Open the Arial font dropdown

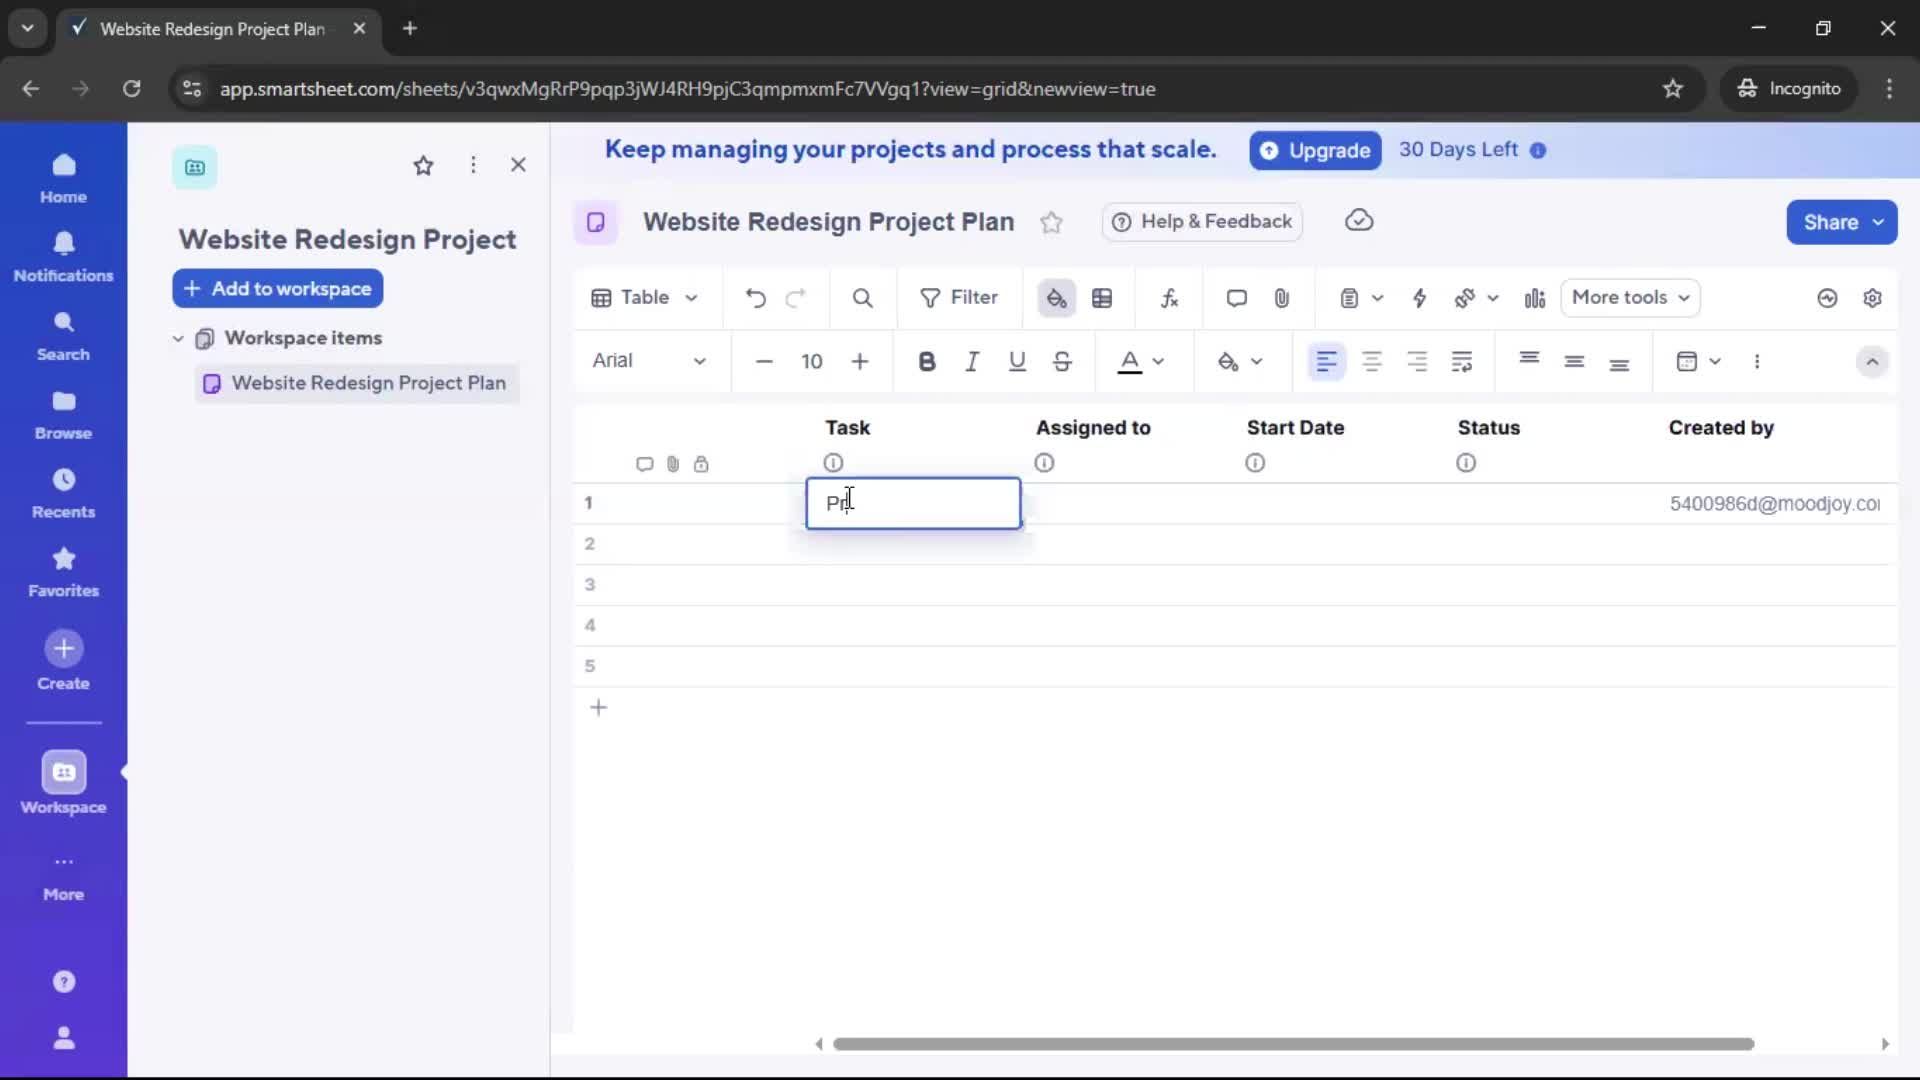point(650,362)
